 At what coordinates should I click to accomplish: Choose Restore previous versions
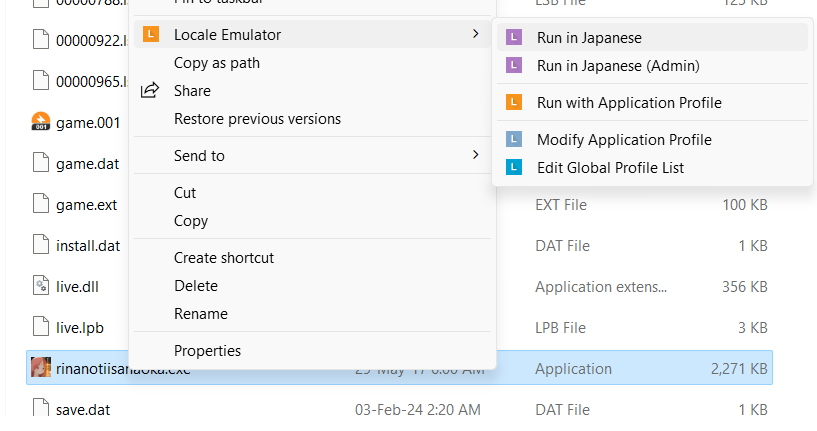click(x=257, y=118)
